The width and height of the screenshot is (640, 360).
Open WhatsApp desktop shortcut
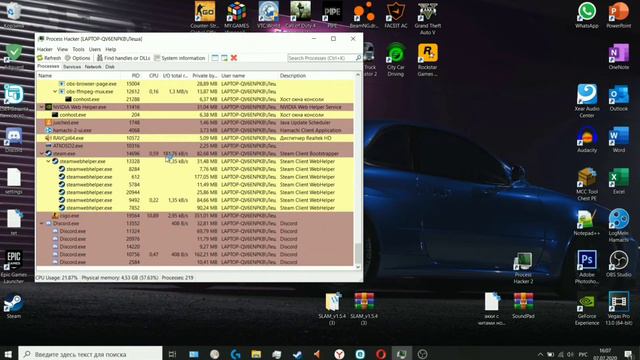[x=587, y=16]
